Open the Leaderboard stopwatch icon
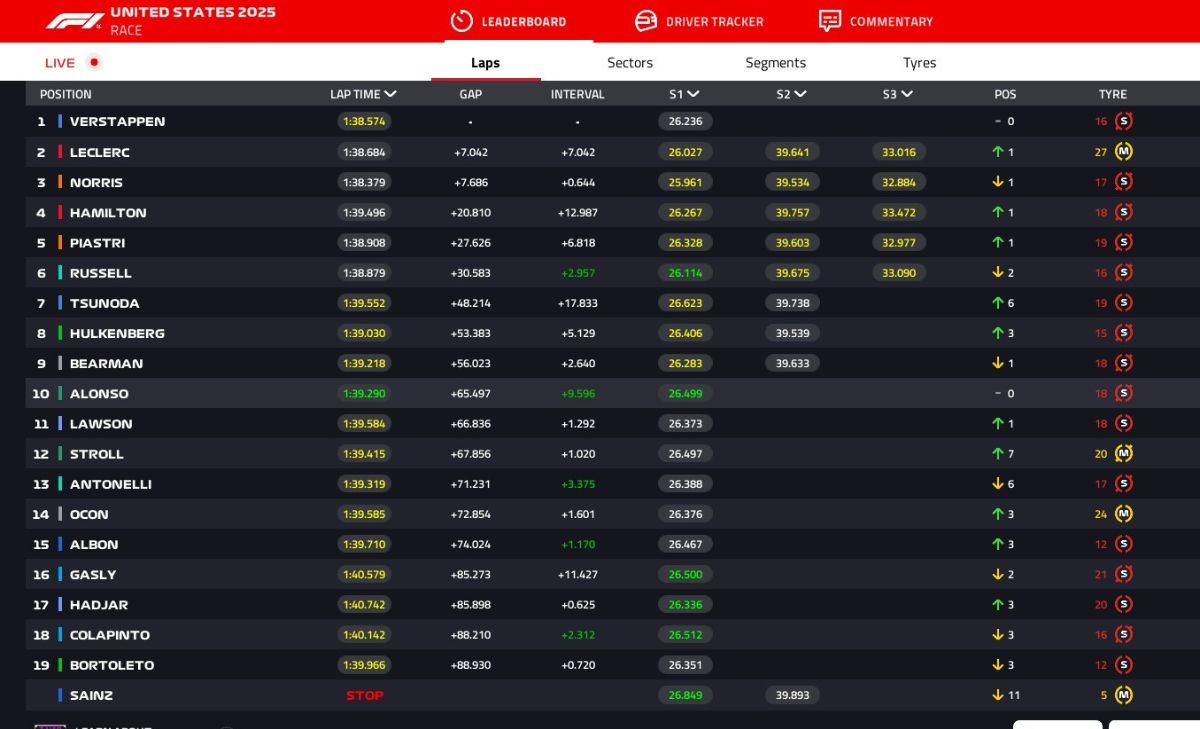The image size is (1200, 729). click(x=461, y=21)
